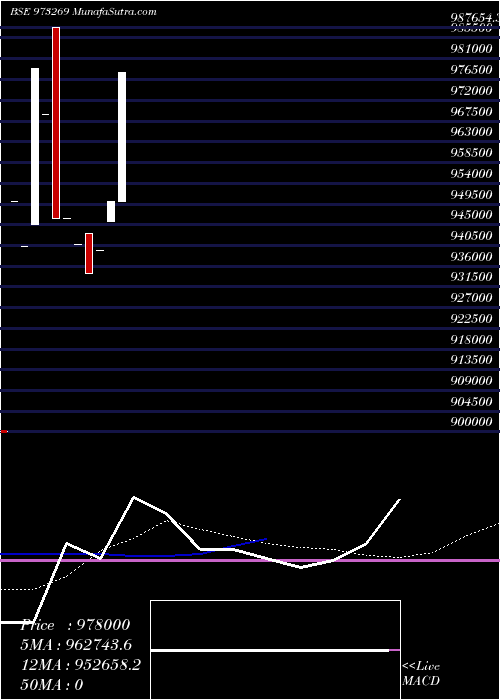Click the blue moving average line
Screen dimensions: 500x700
coord(134,554)
